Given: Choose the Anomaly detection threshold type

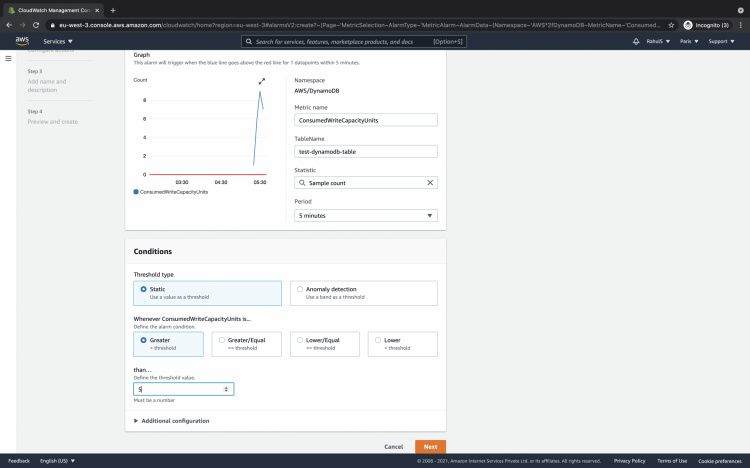Looking at the screenshot, I should coord(299,289).
